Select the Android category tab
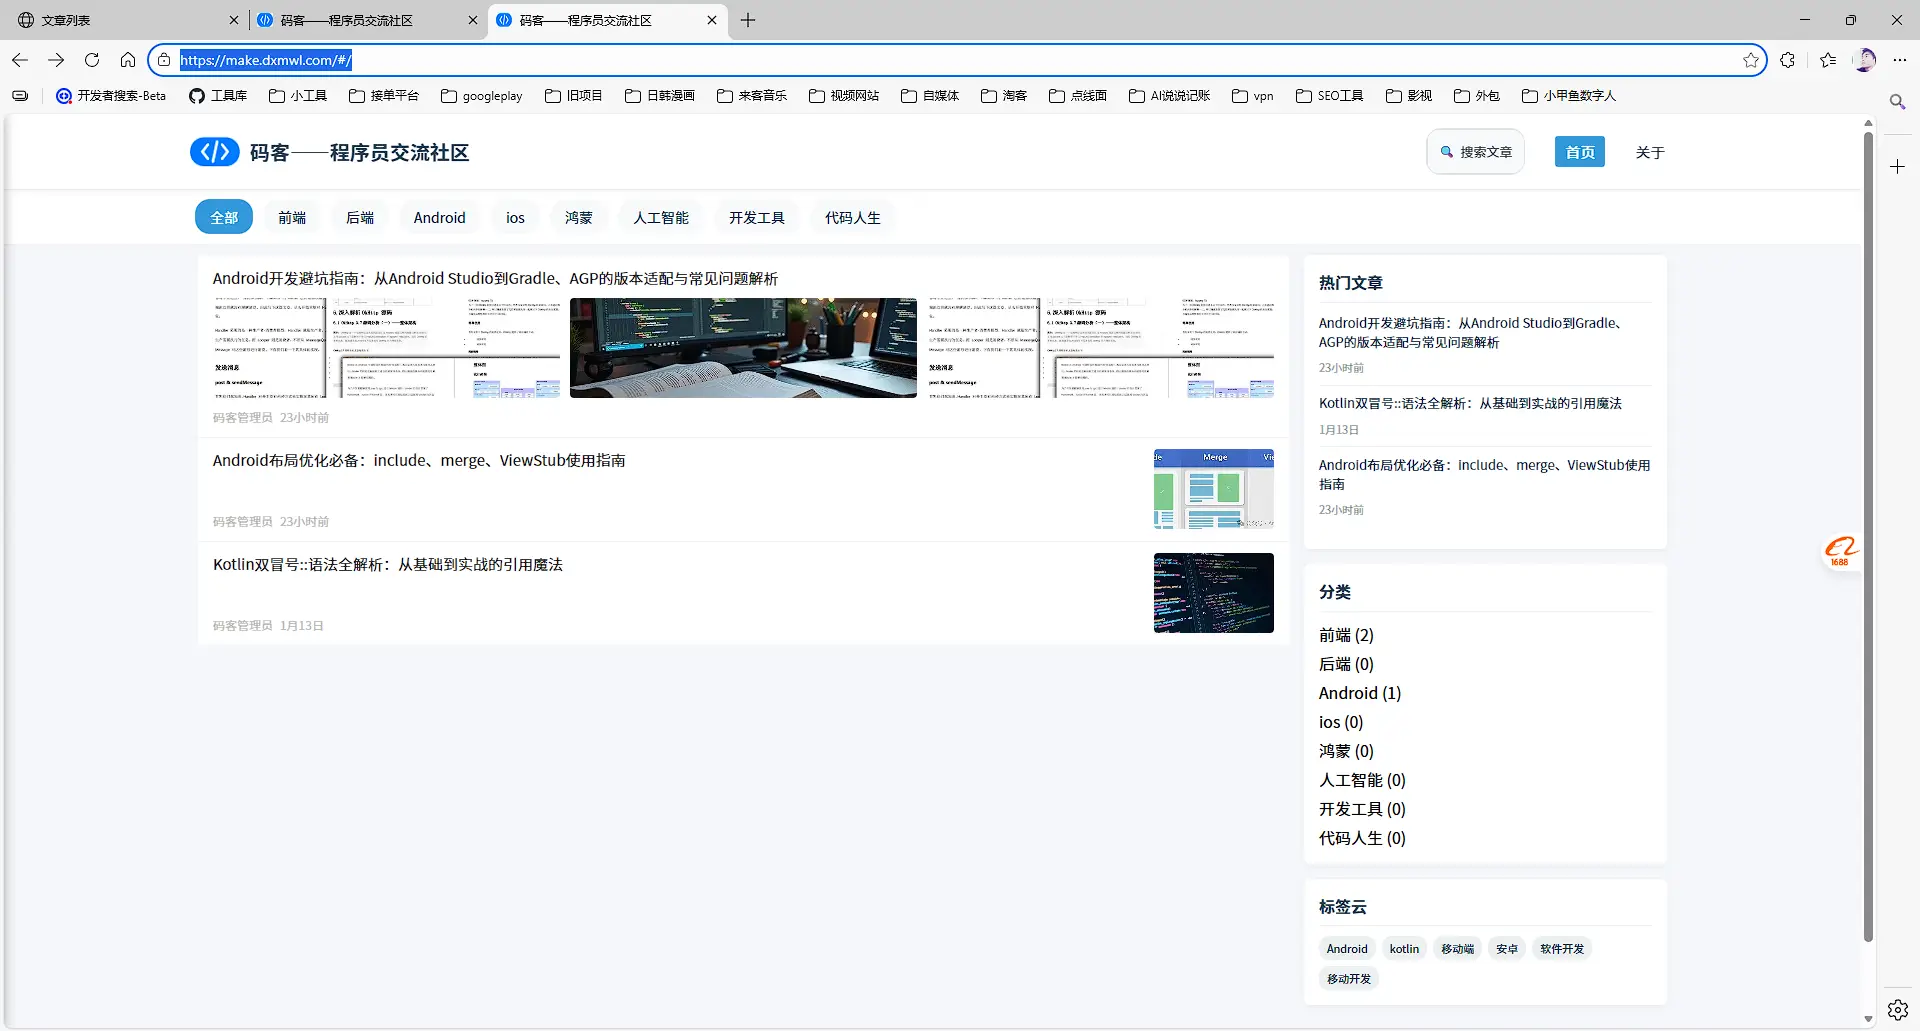Image resolution: width=1920 pixels, height=1031 pixels. [439, 218]
